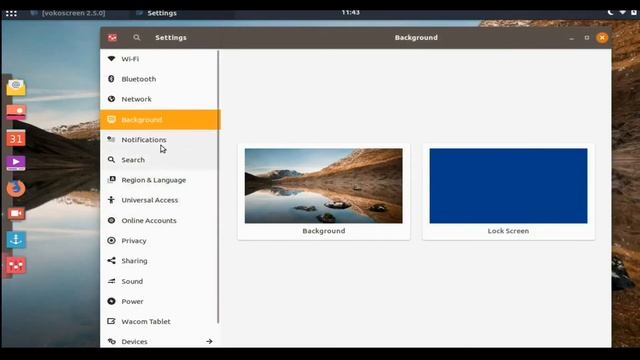Click the Settings entry in the top bar
The image size is (640, 360).
pos(157,13)
